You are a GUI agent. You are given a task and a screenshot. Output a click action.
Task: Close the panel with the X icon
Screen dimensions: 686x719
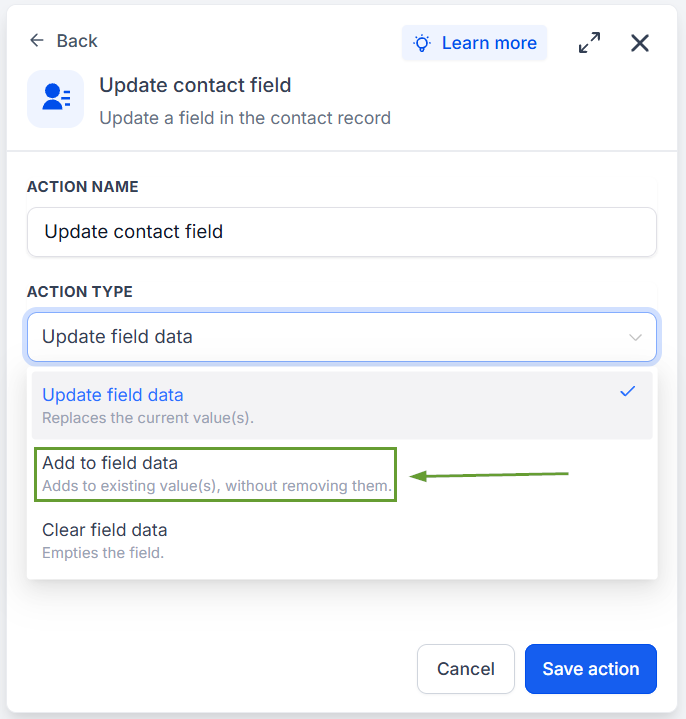click(x=640, y=43)
